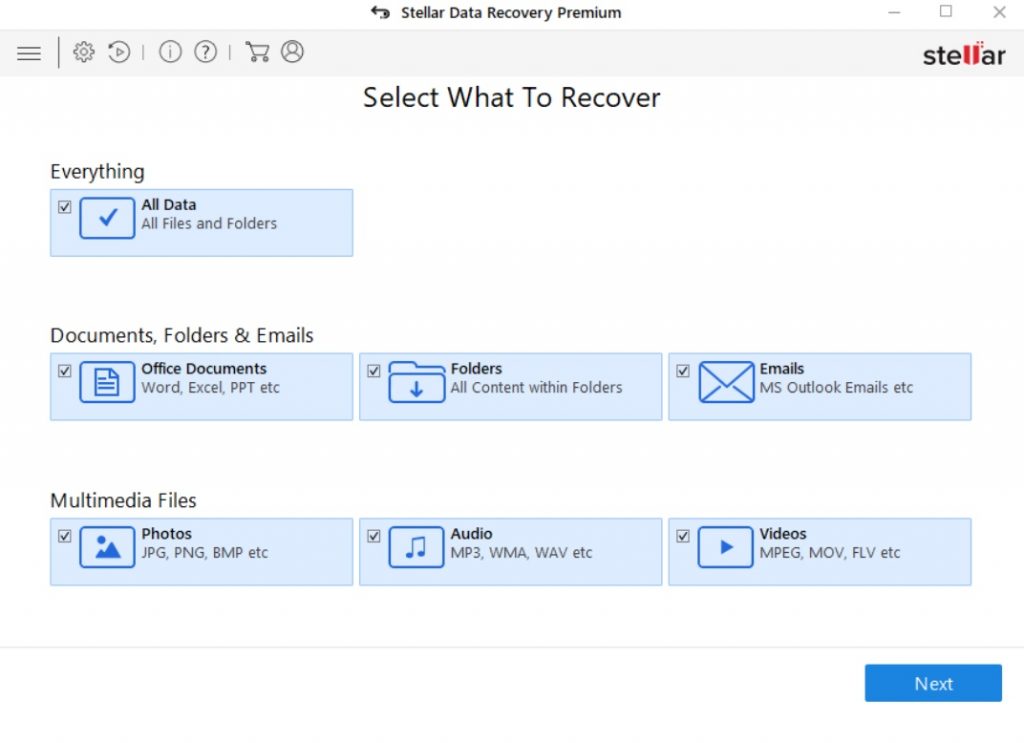
Task: Select the Videos play icon
Action: coord(725,547)
